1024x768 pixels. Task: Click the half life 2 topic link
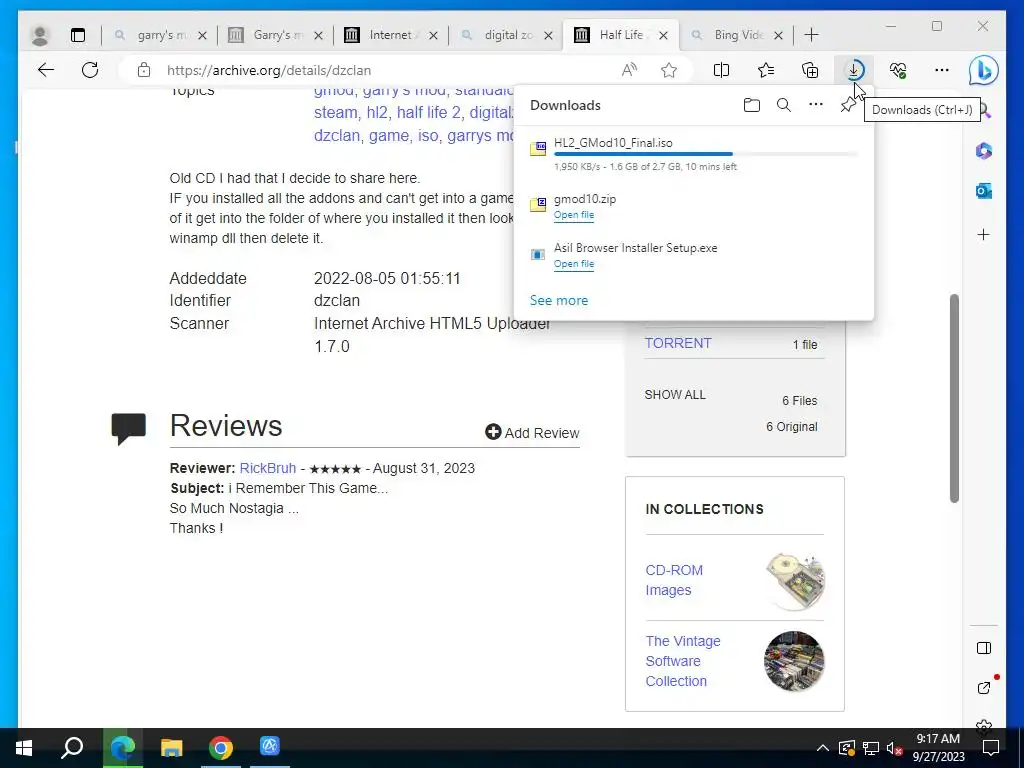(428, 112)
